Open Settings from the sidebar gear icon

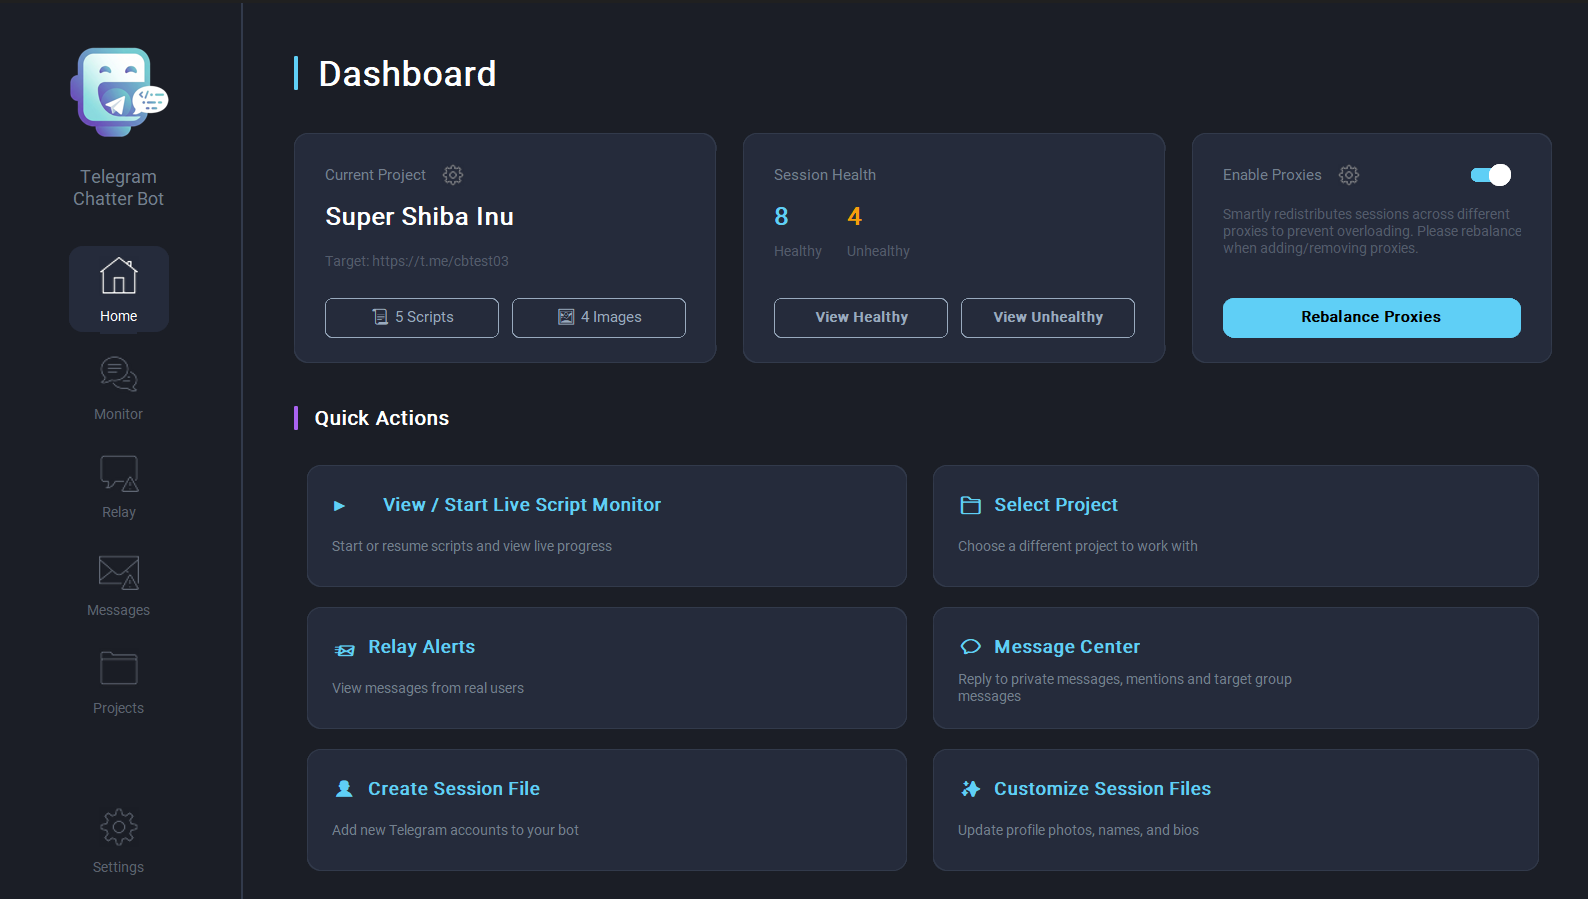[x=118, y=828]
